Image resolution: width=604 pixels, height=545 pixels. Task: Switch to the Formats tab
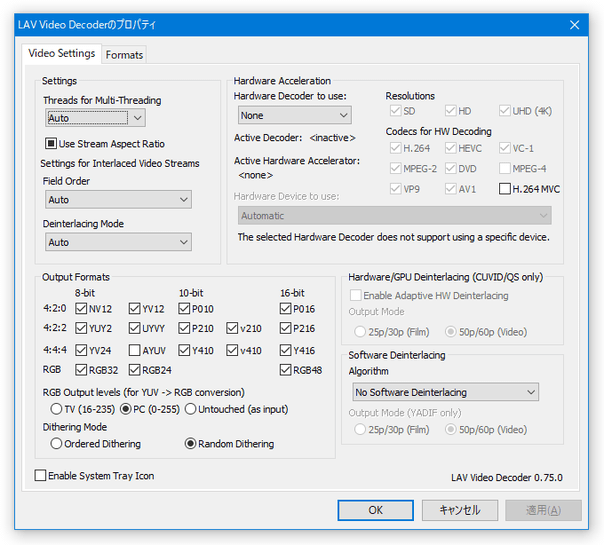[124, 55]
